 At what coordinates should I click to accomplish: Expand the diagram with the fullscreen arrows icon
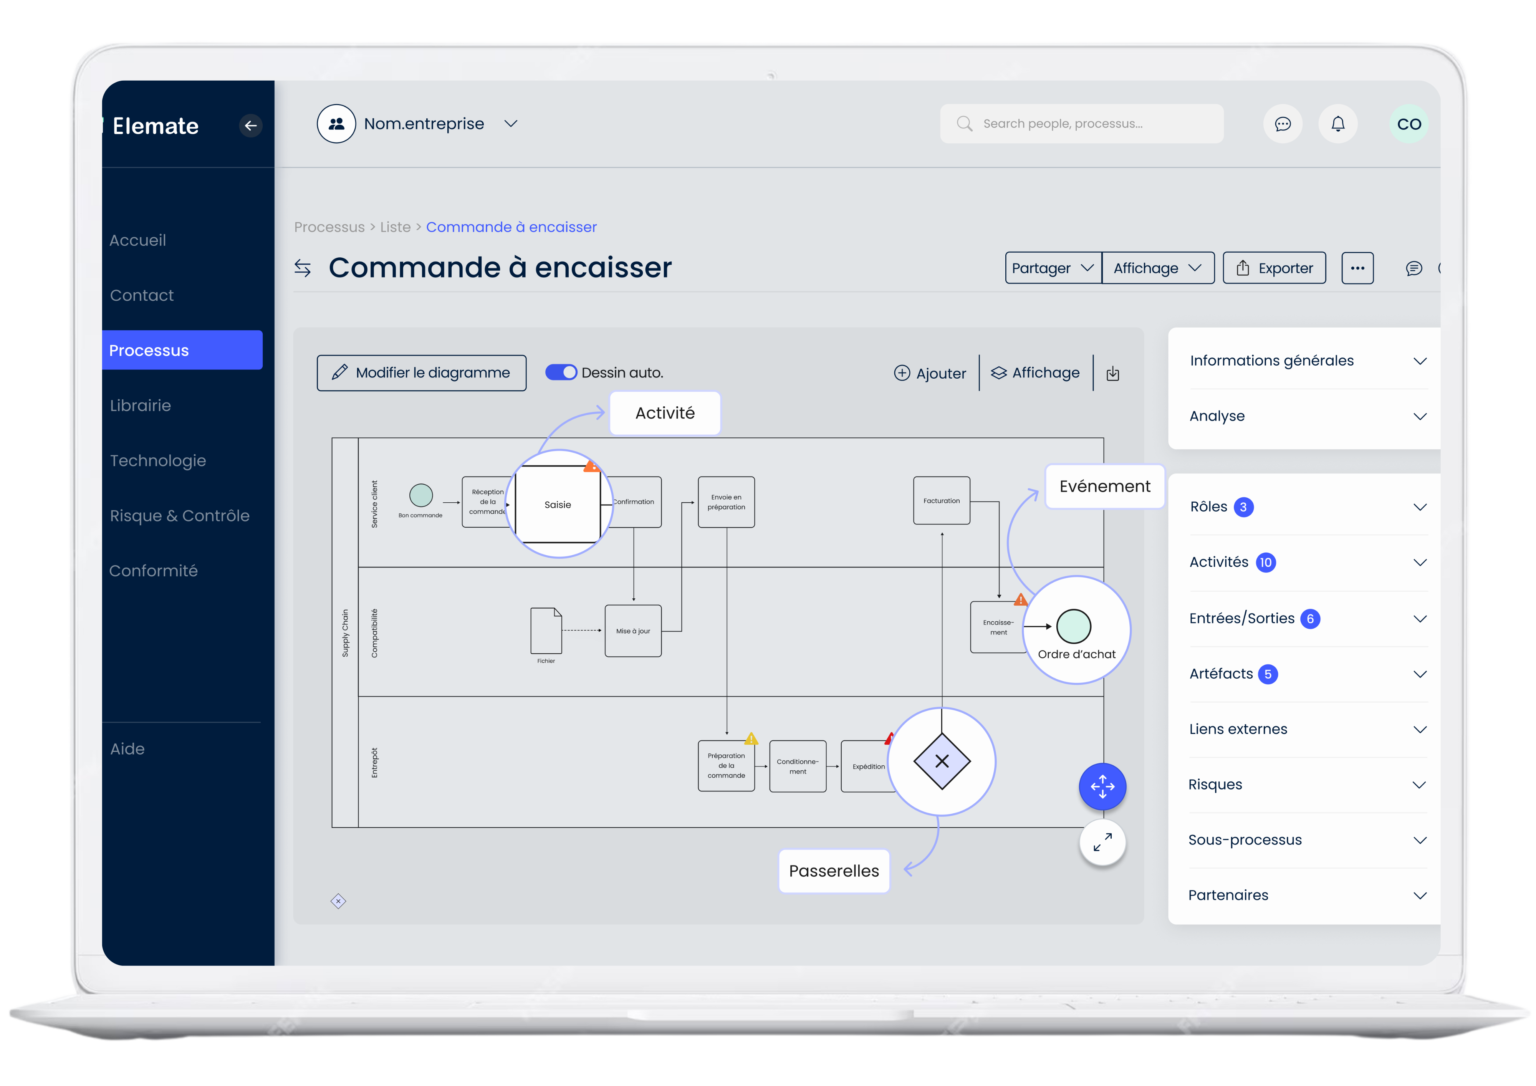(x=1102, y=843)
